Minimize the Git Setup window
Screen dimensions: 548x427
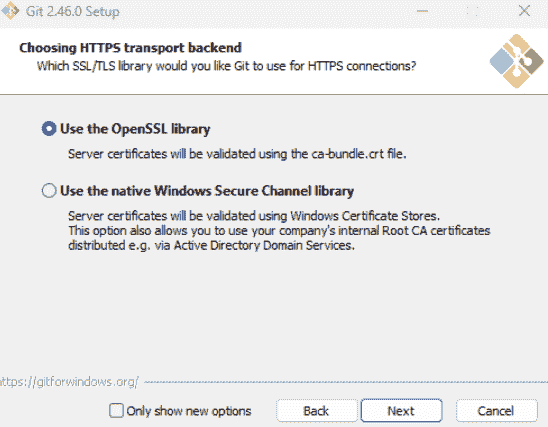coord(422,11)
